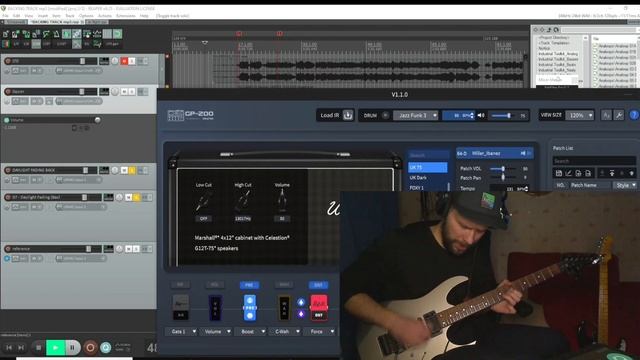Click drum tempo BPM stepper arrows
The height and width of the screenshot is (360, 640).
coord(472,116)
